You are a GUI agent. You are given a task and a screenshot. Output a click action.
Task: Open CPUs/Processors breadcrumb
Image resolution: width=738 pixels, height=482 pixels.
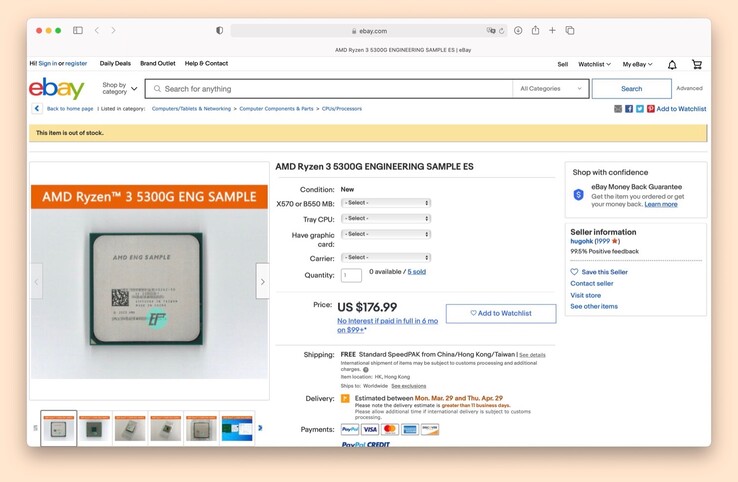(x=342, y=109)
